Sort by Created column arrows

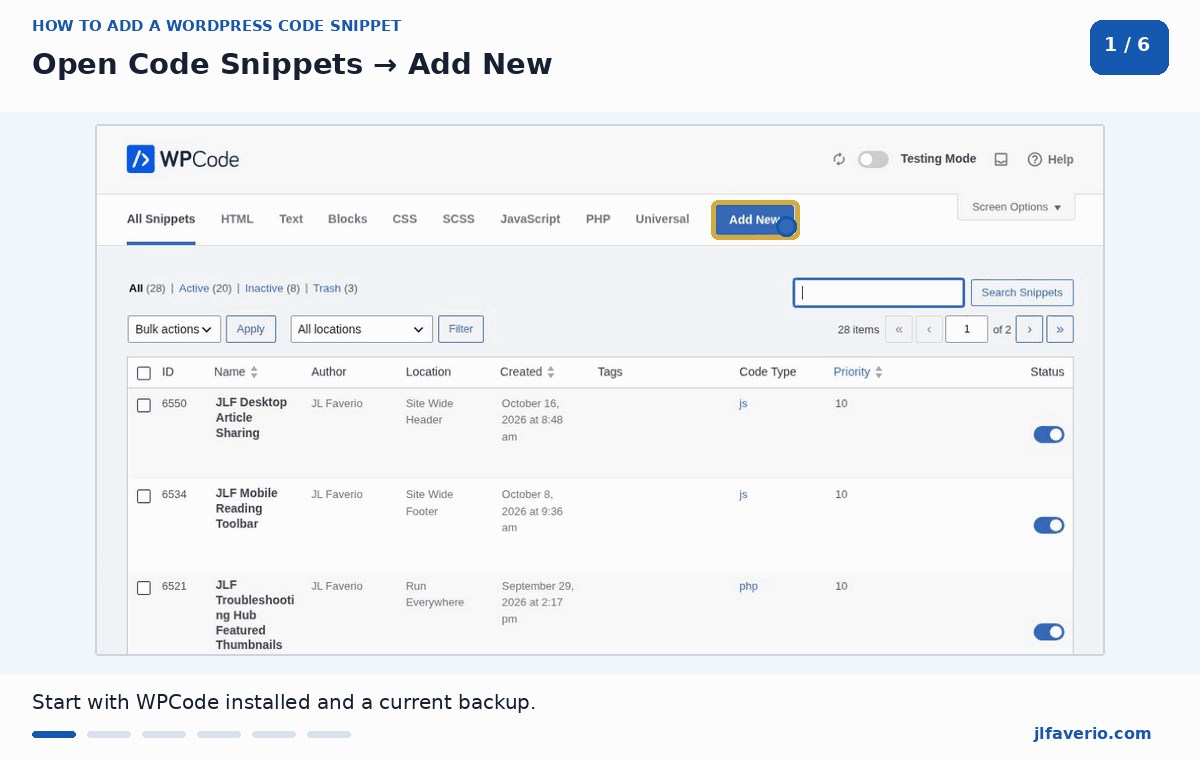point(551,372)
